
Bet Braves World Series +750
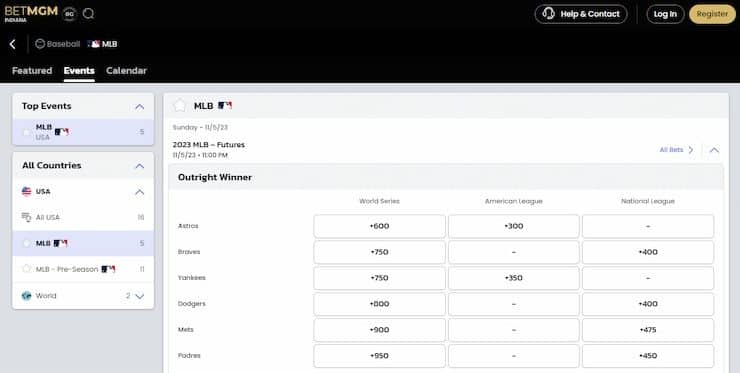tap(379, 252)
